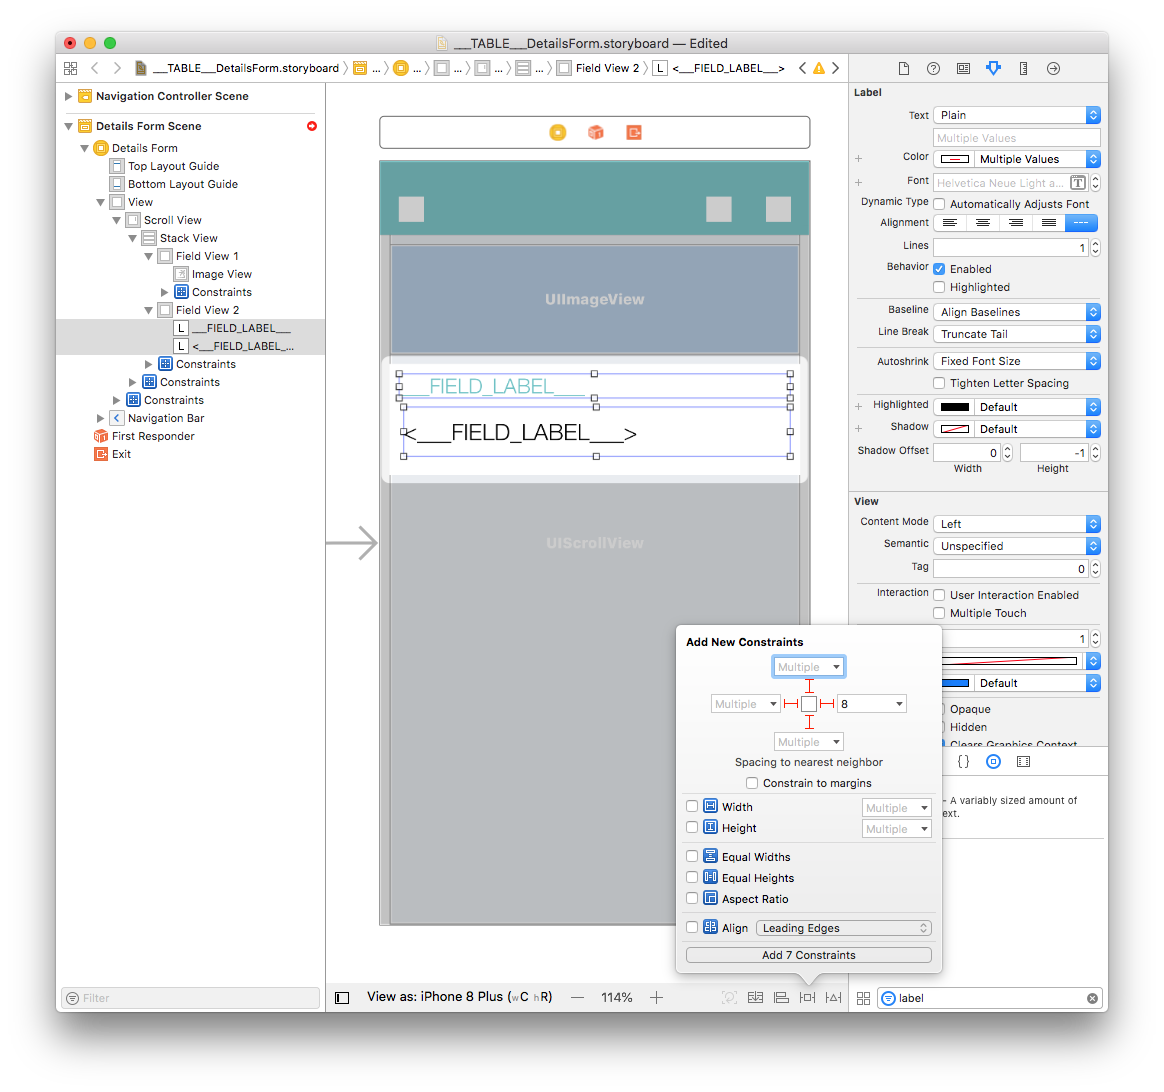Select the view controller dock icon
1164x1092 pixels.
point(558,132)
